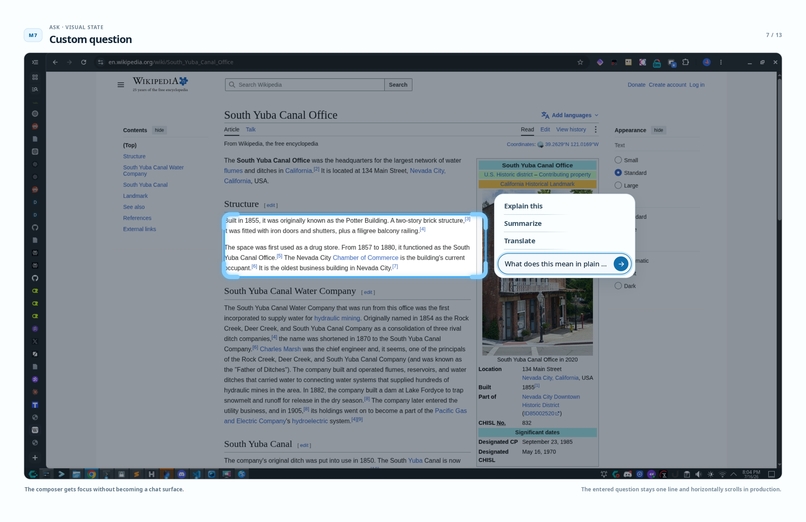The width and height of the screenshot is (806, 522).
Task: Click the globe icon beside Coordinates
Action: pyautogui.click(x=540, y=144)
